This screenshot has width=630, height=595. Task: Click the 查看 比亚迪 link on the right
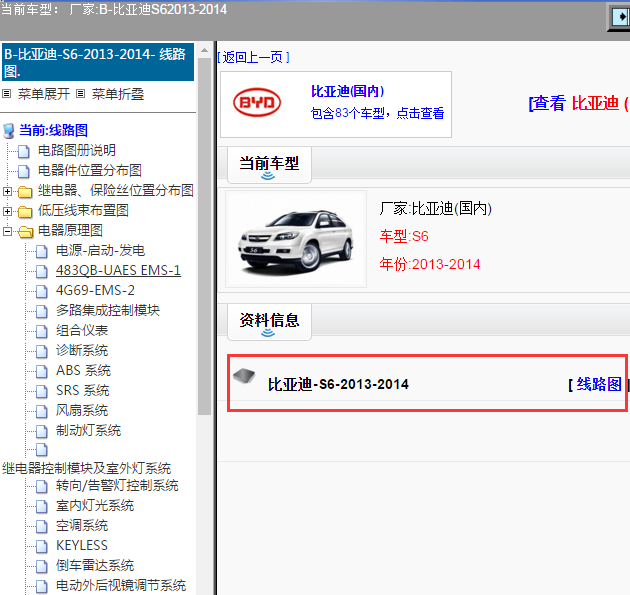point(579,103)
